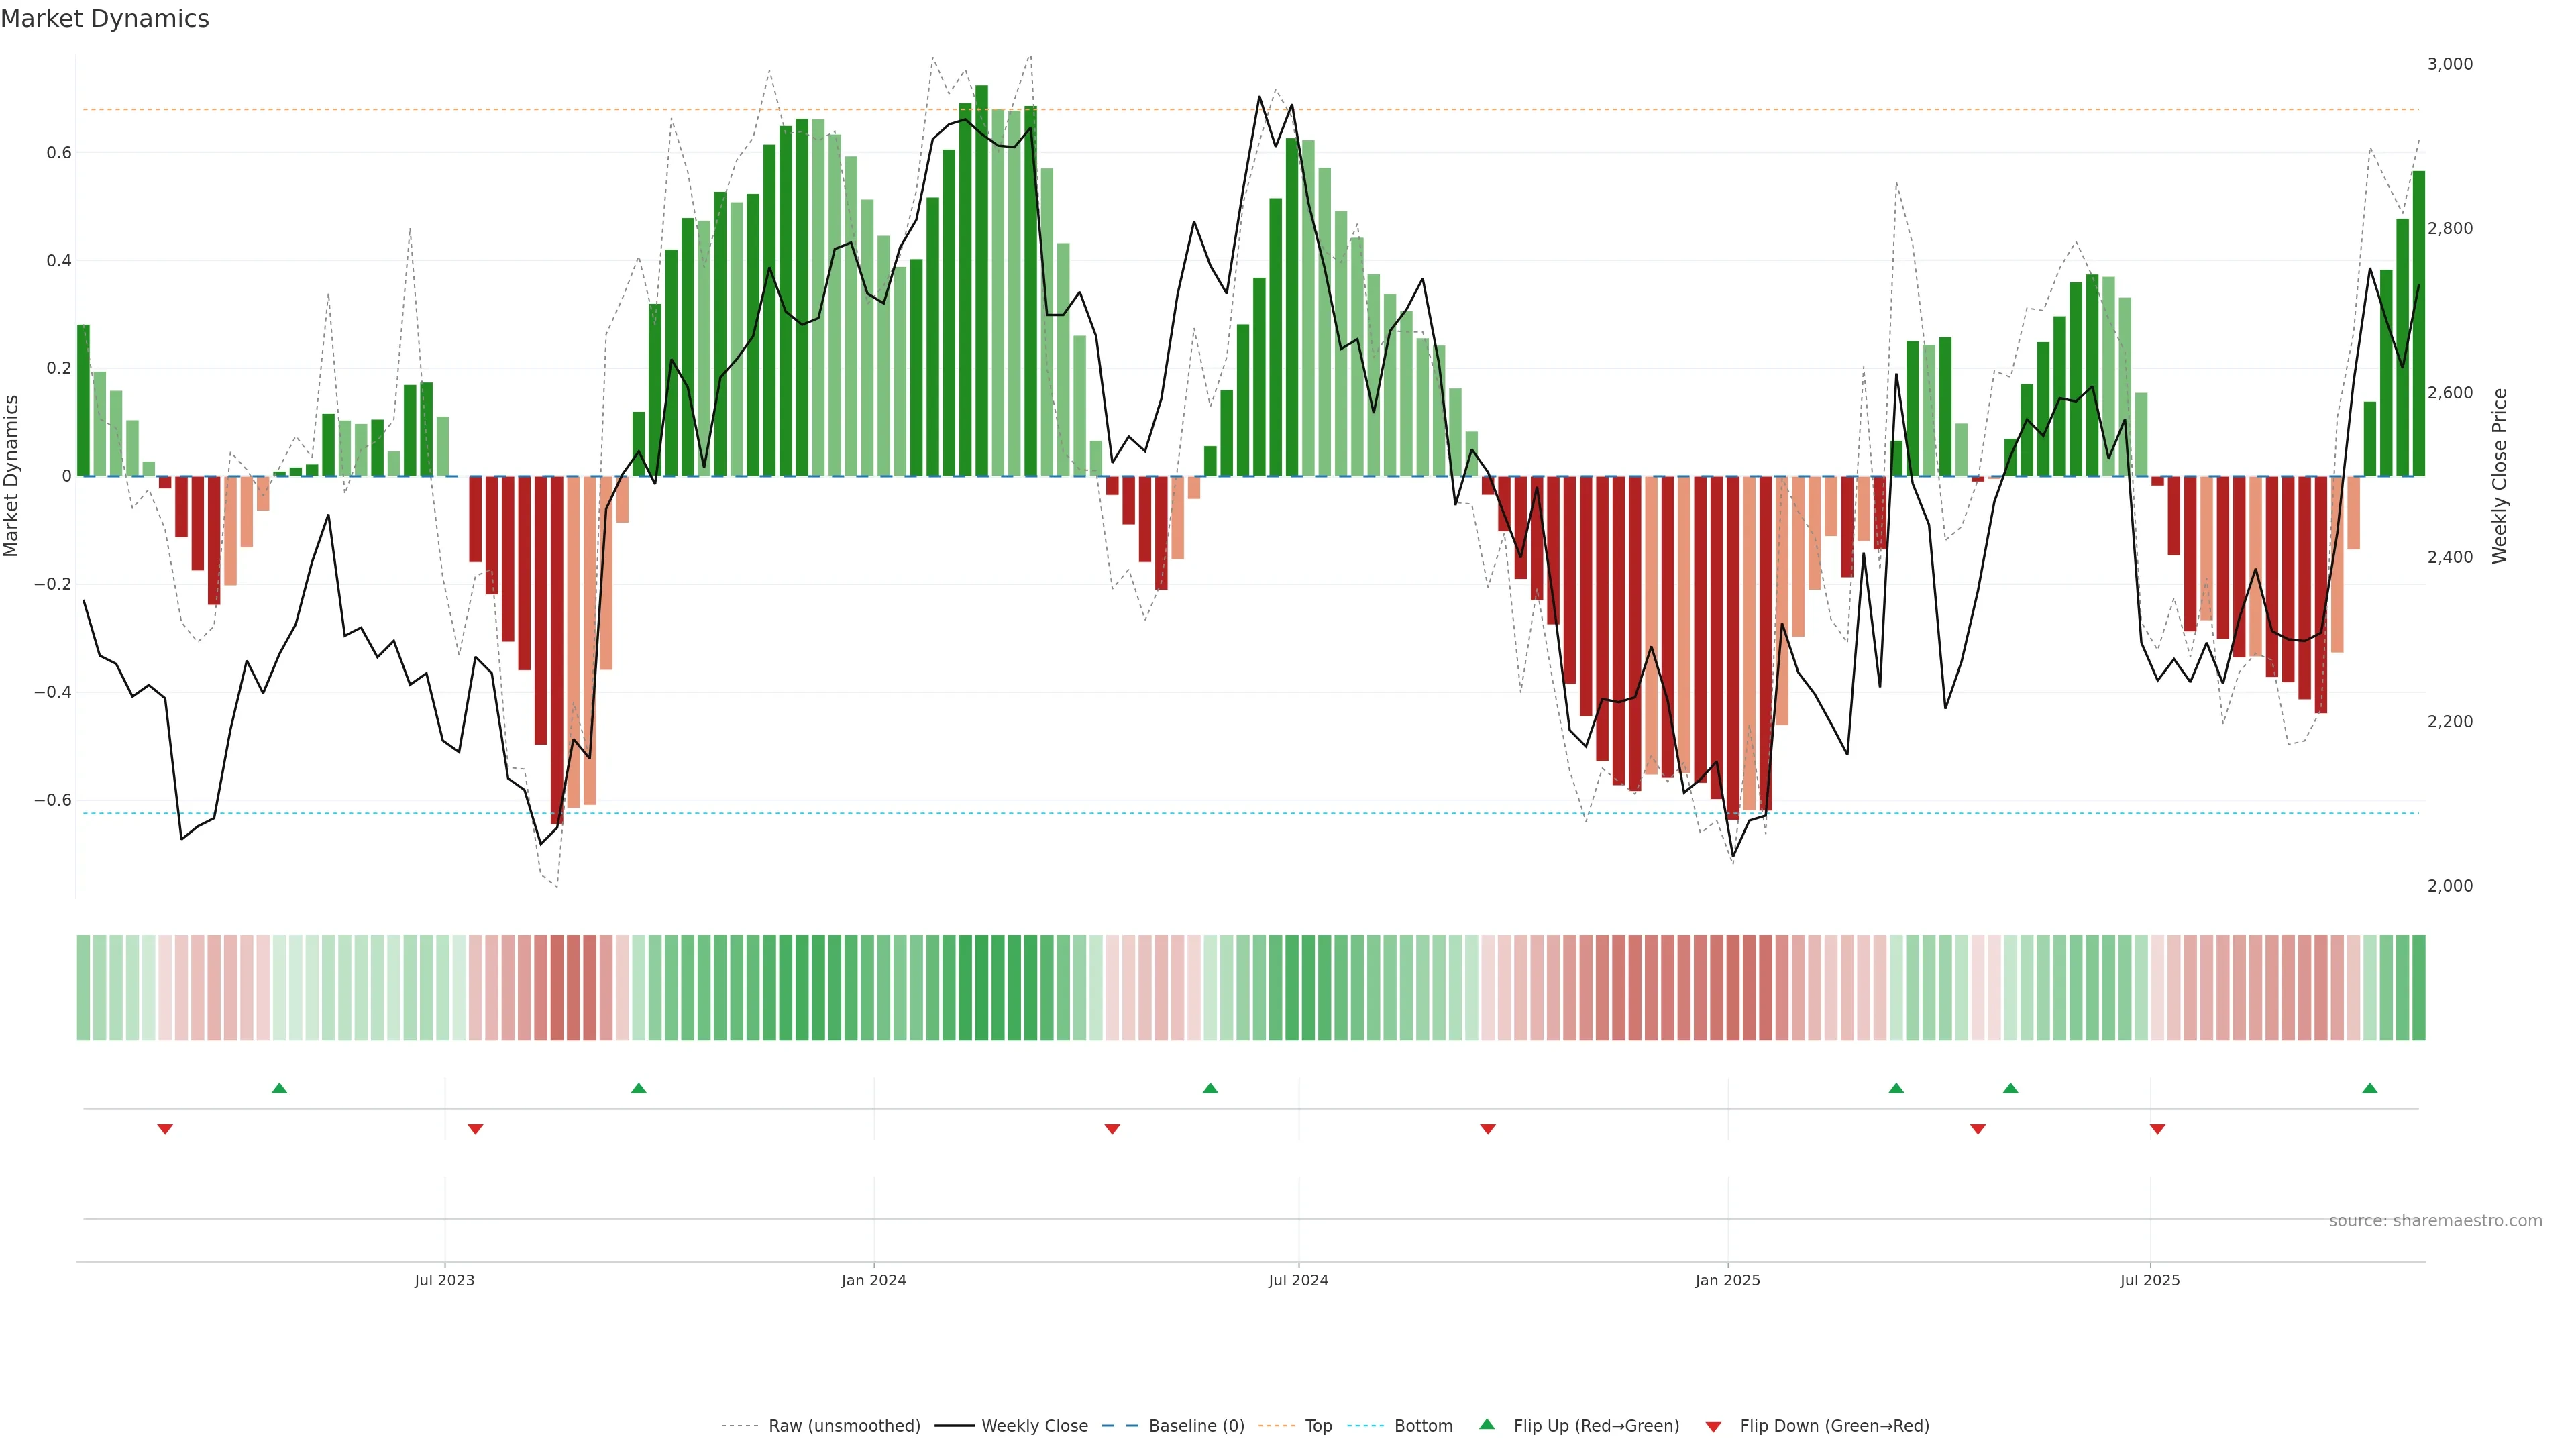Click the rightmost green heatmap strip cell
The width and height of the screenshot is (2576, 1449).
click(x=2418, y=987)
